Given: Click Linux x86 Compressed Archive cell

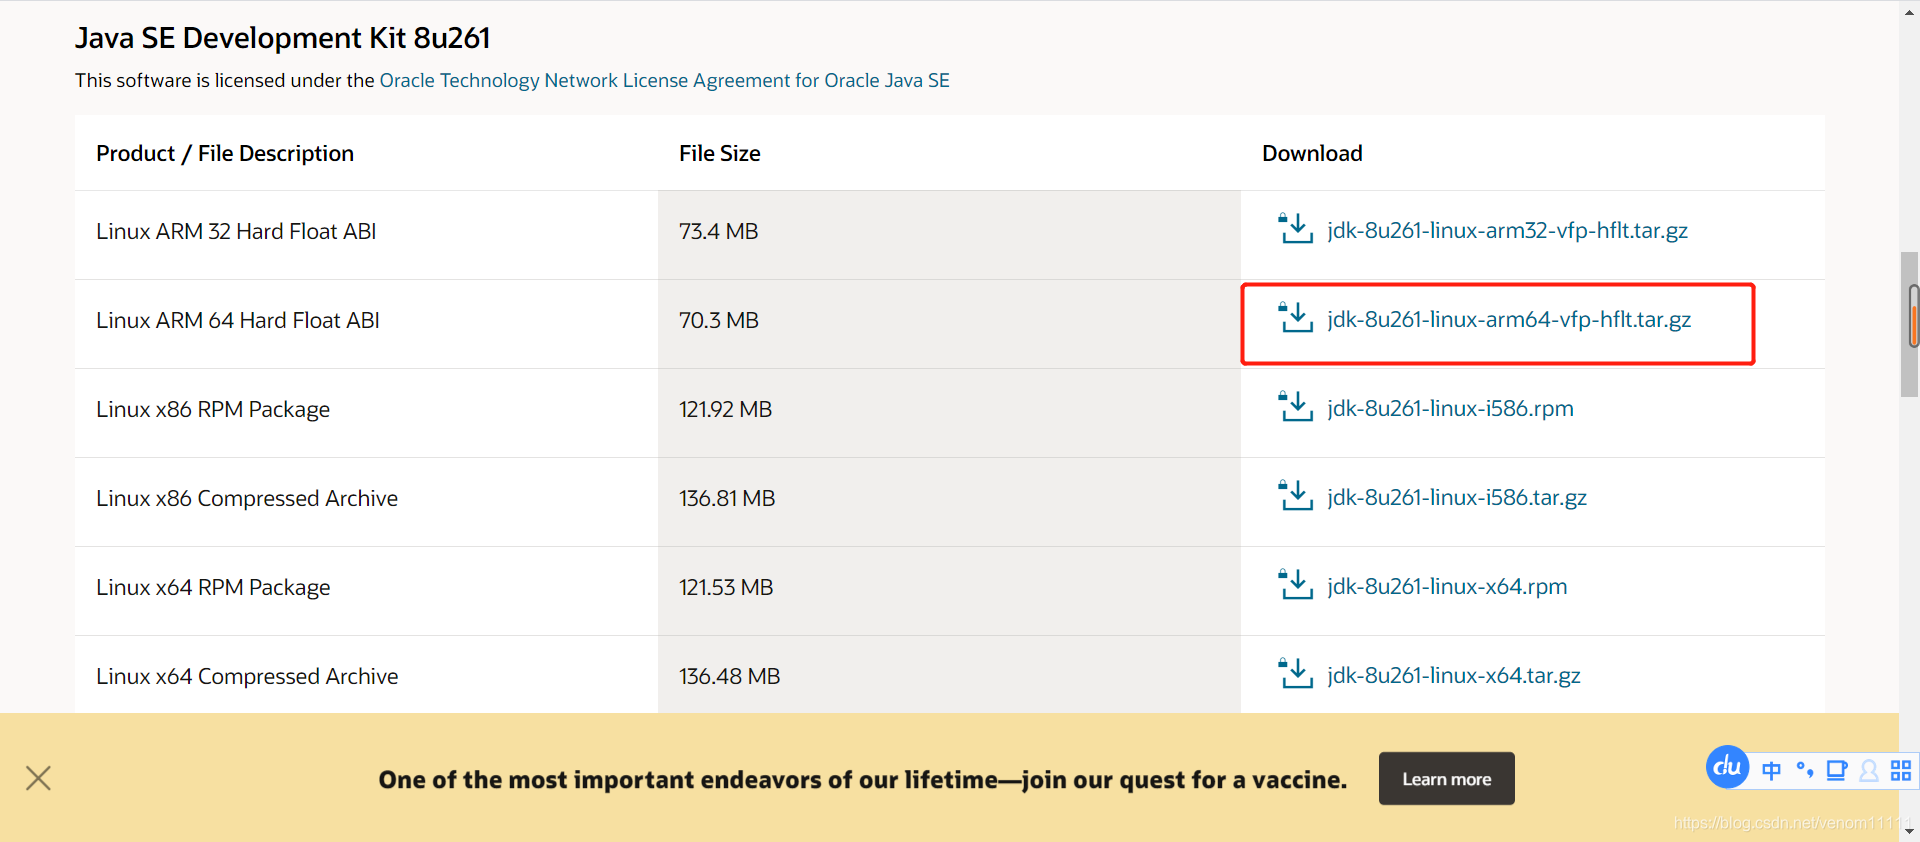Looking at the screenshot, I should (366, 502).
